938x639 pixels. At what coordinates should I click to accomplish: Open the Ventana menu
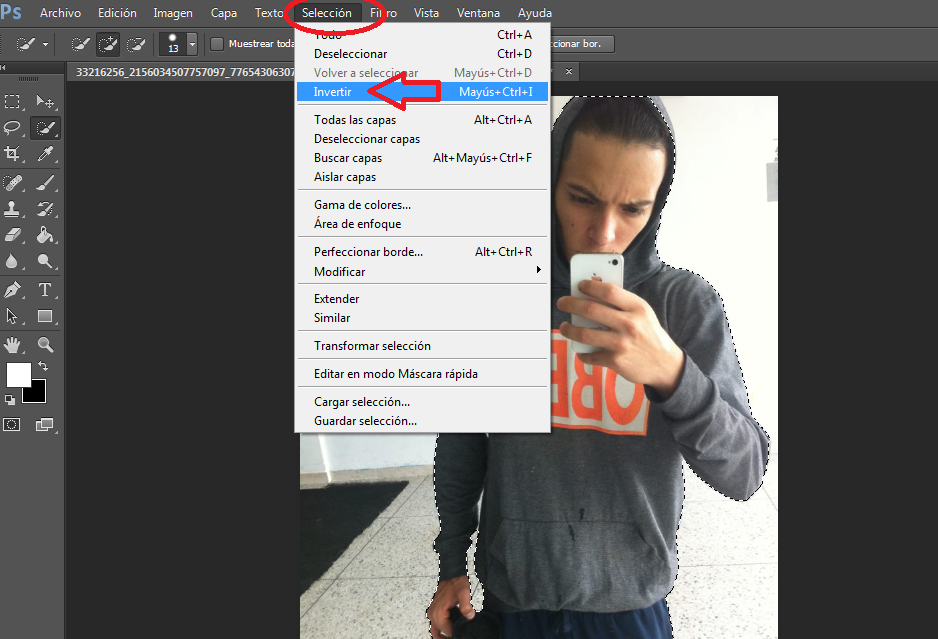478,13
